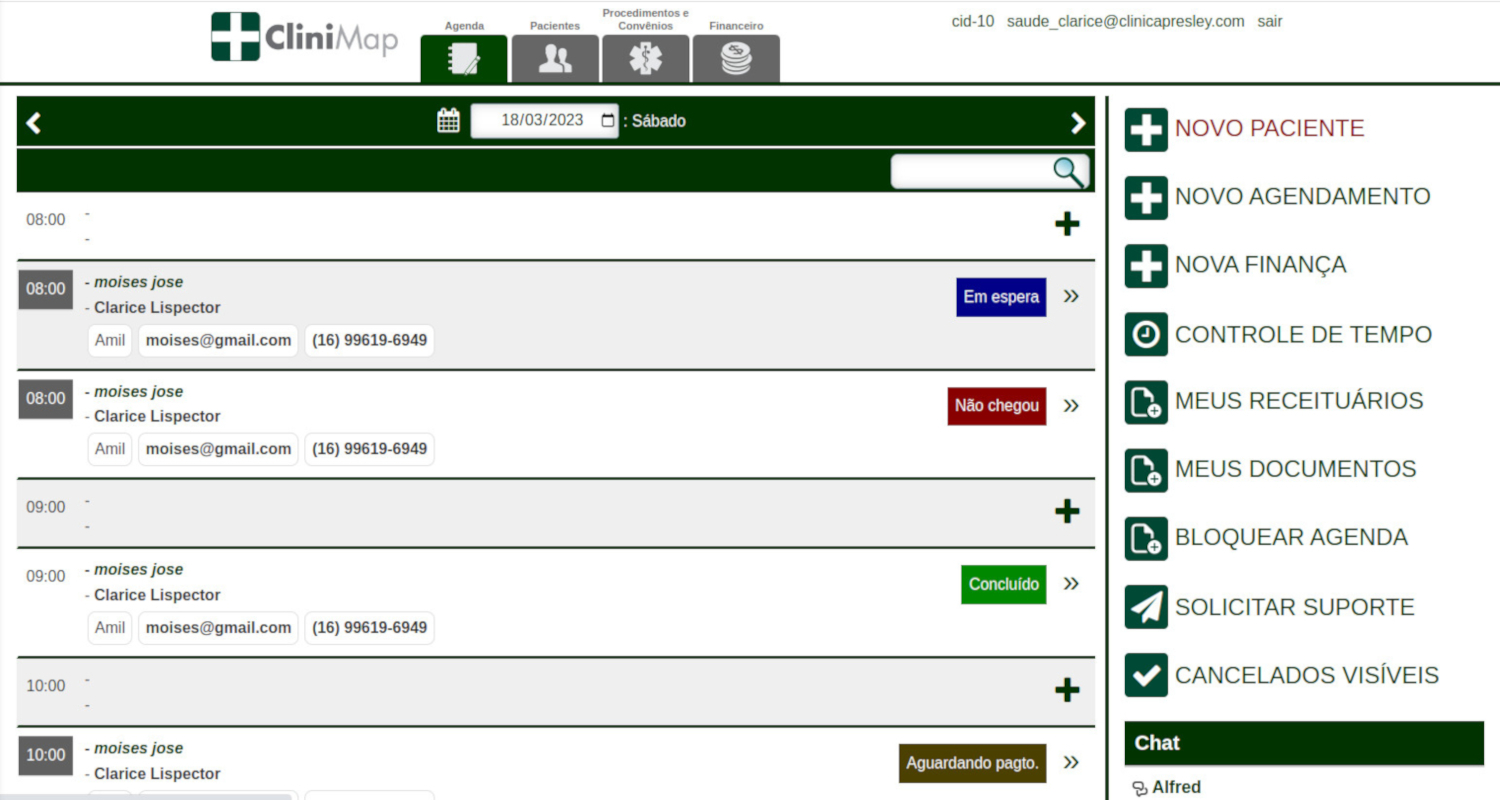Image resolution: width=1500 pixels, height=800 pixels.
Task: Add appointment at empty 10:00 slot
Action: click(x=1067, y=690)
